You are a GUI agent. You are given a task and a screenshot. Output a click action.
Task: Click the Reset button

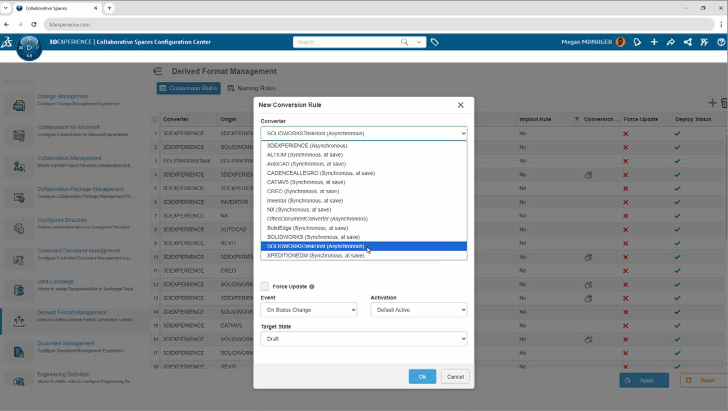tap(704, 380)
